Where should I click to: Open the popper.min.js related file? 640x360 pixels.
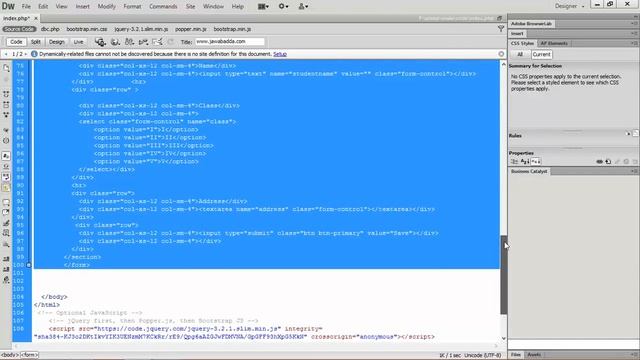click(191, 29)
